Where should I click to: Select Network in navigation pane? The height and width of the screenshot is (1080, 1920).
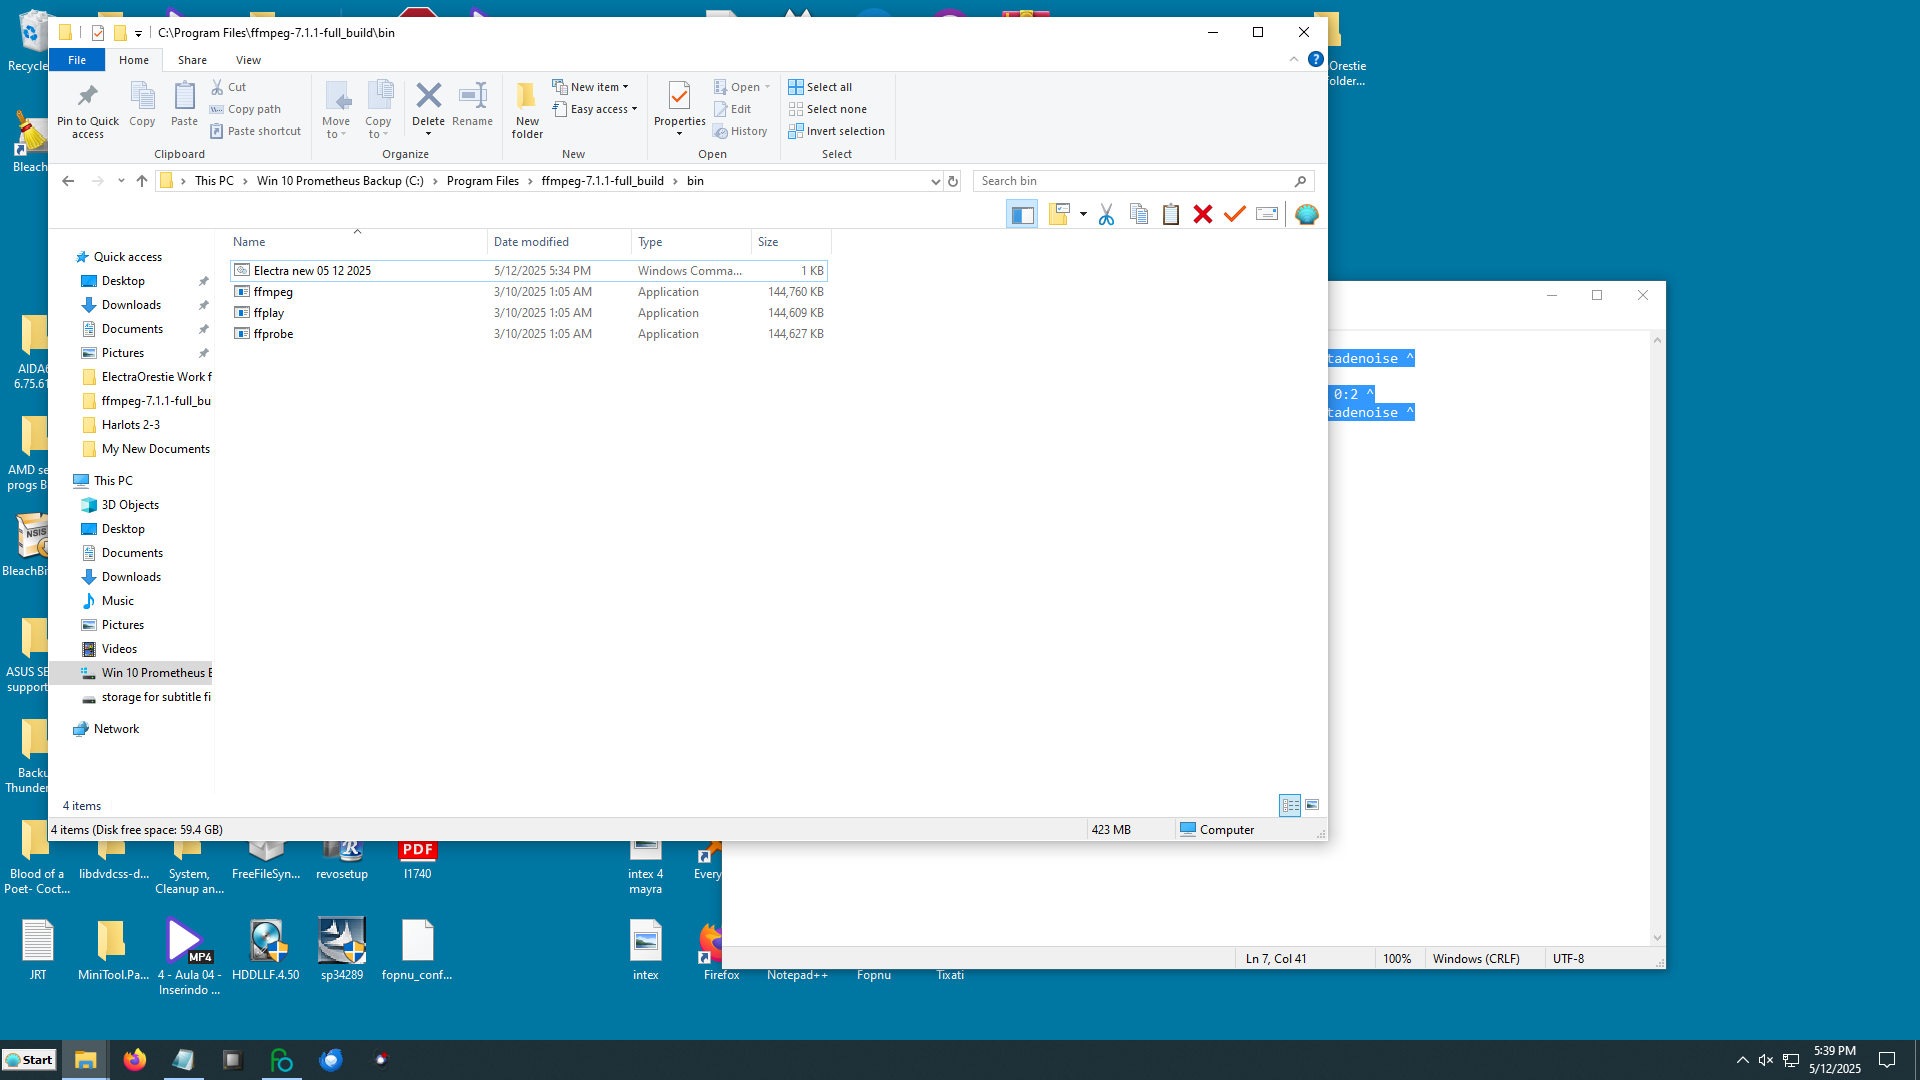tap(116, 729)
